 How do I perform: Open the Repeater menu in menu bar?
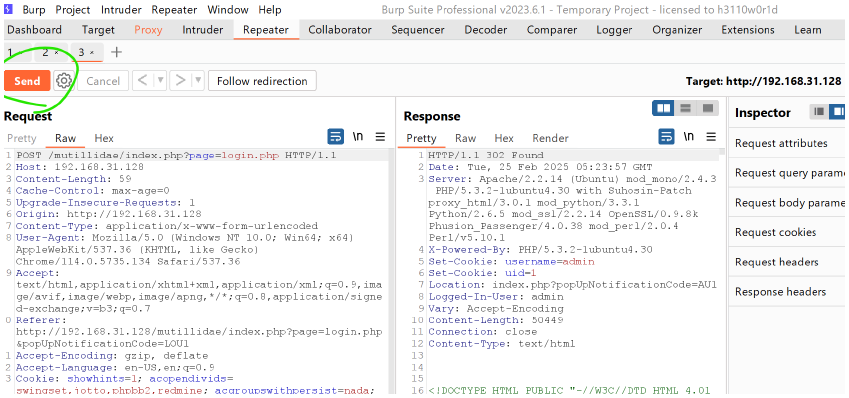point(174,10)
